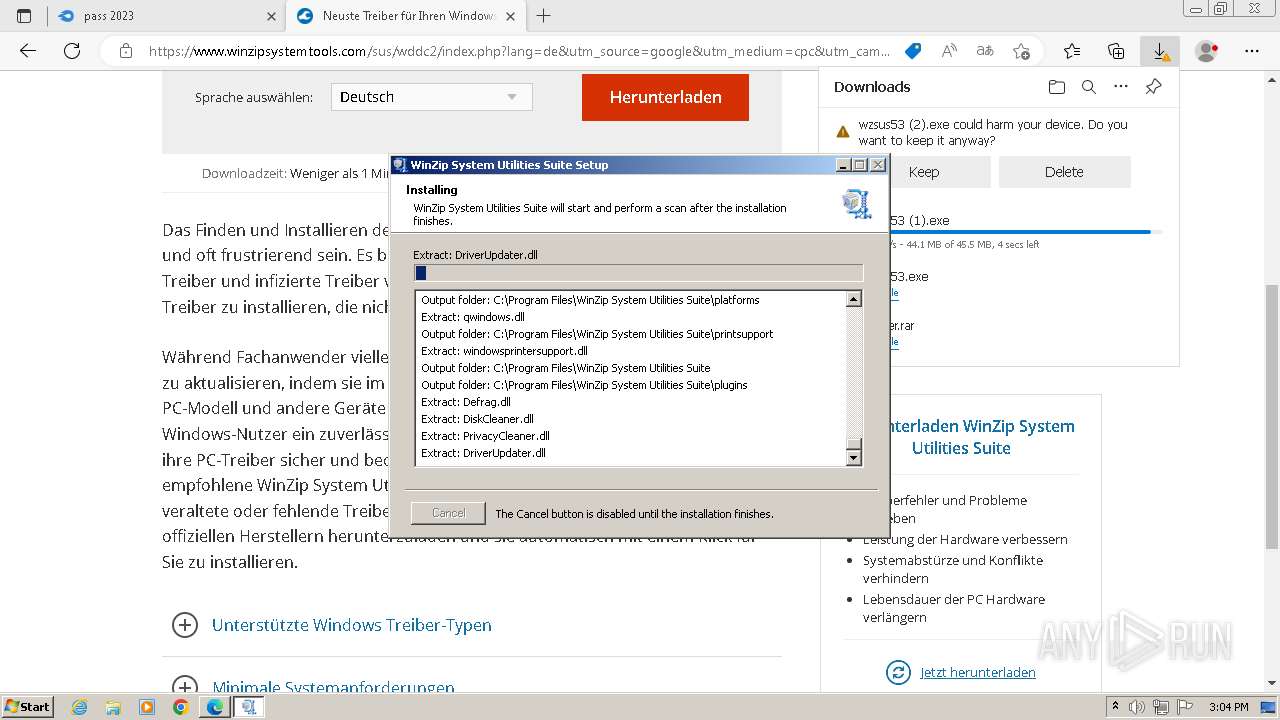
Task: Select the 'Neuste Treiber für Ihren Windows' tab
Action: point(405,16)
